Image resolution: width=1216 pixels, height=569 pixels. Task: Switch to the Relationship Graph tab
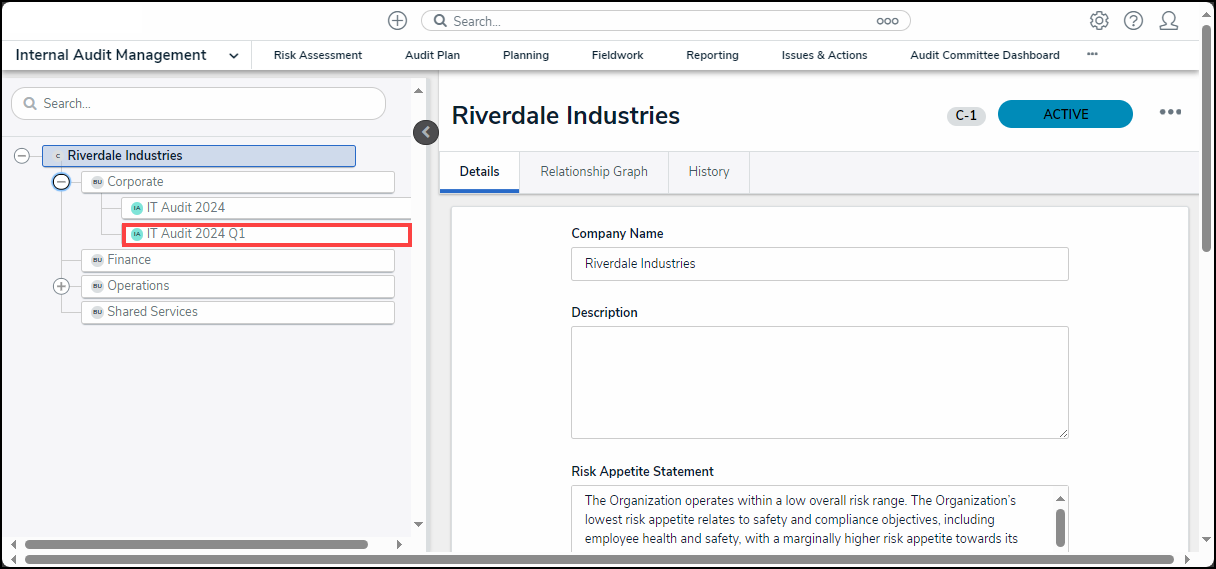(594, 172)
